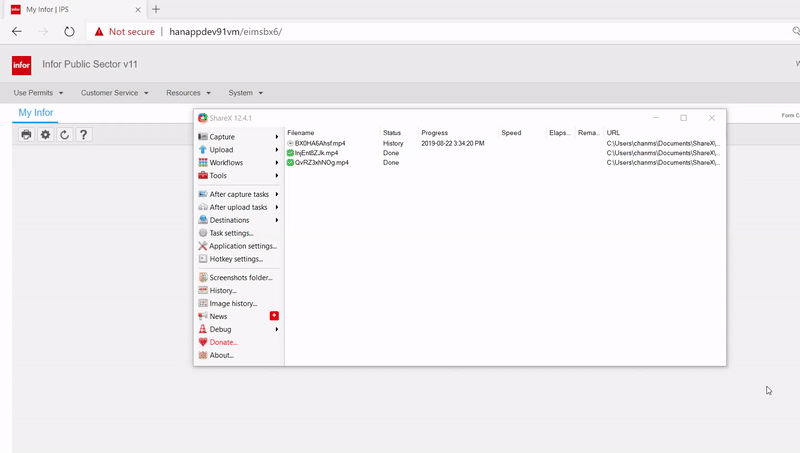Select the My Infor tab
The height and width of the screenshot is (453, 800).
[36, 113]
